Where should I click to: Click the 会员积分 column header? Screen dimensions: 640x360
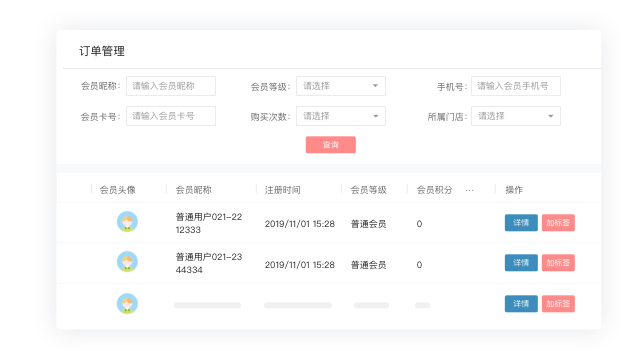[434, 190]
